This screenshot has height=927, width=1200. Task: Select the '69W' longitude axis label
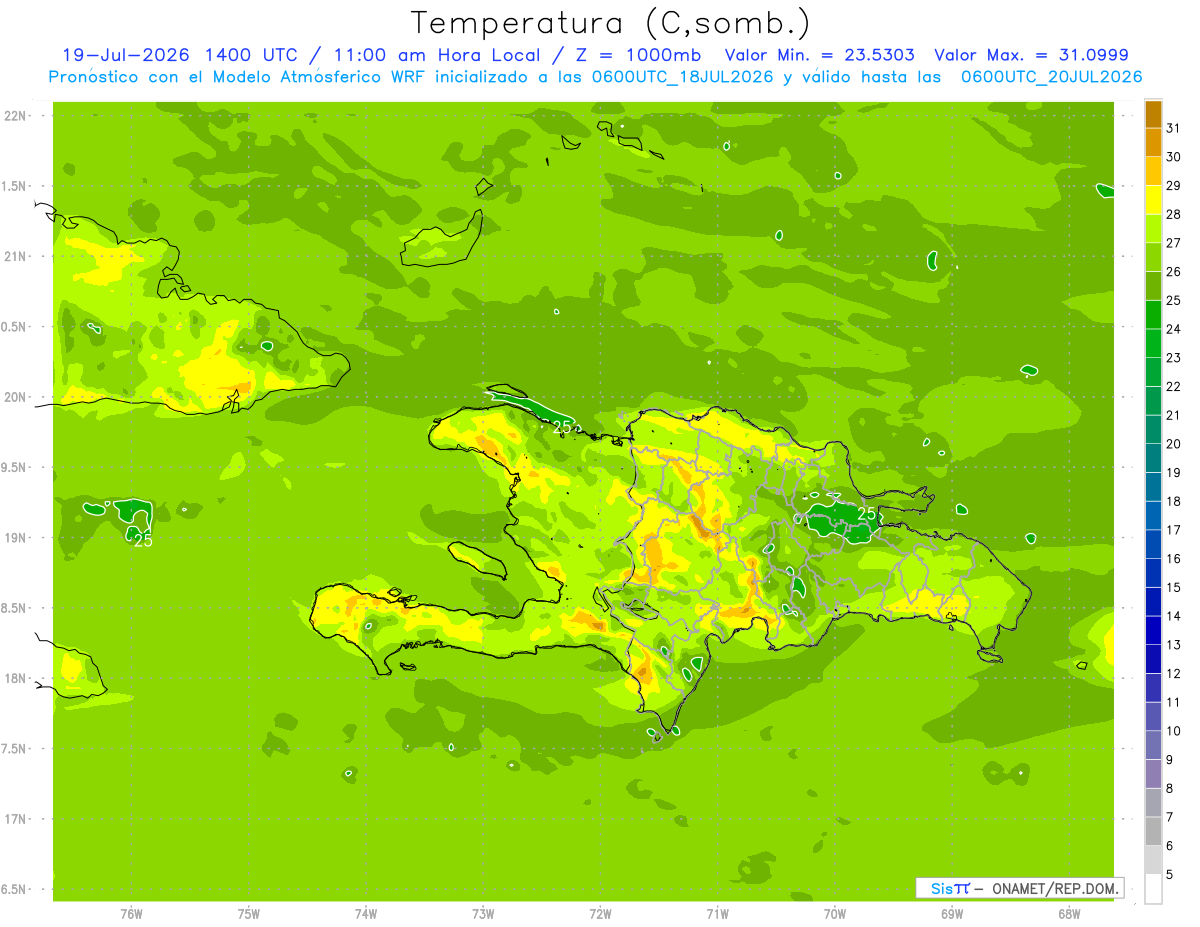952,914
